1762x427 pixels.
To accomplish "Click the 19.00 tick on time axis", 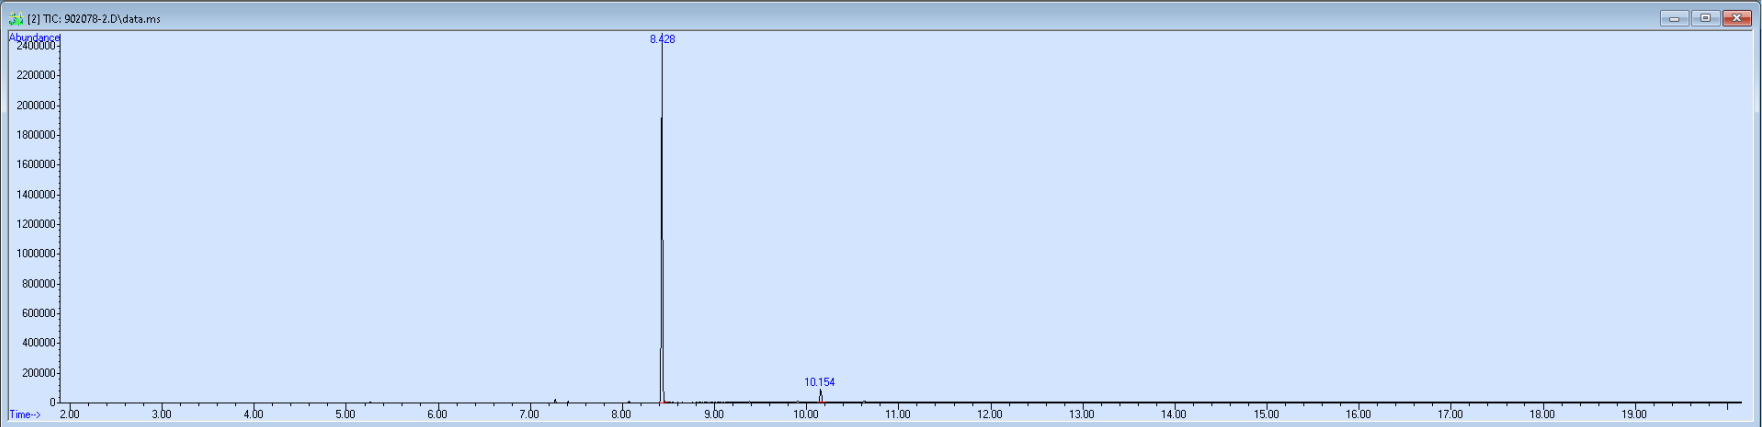I will (x=1634, y=414).
